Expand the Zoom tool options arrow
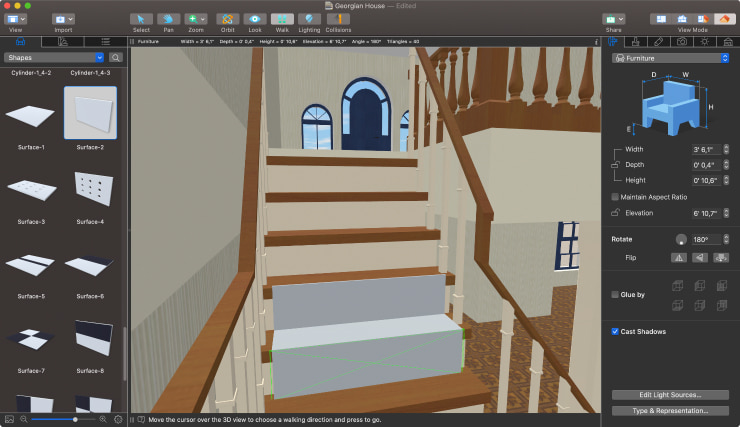This screenshot has width=740, height=427. pyautogui.click(x=203, y=19)
